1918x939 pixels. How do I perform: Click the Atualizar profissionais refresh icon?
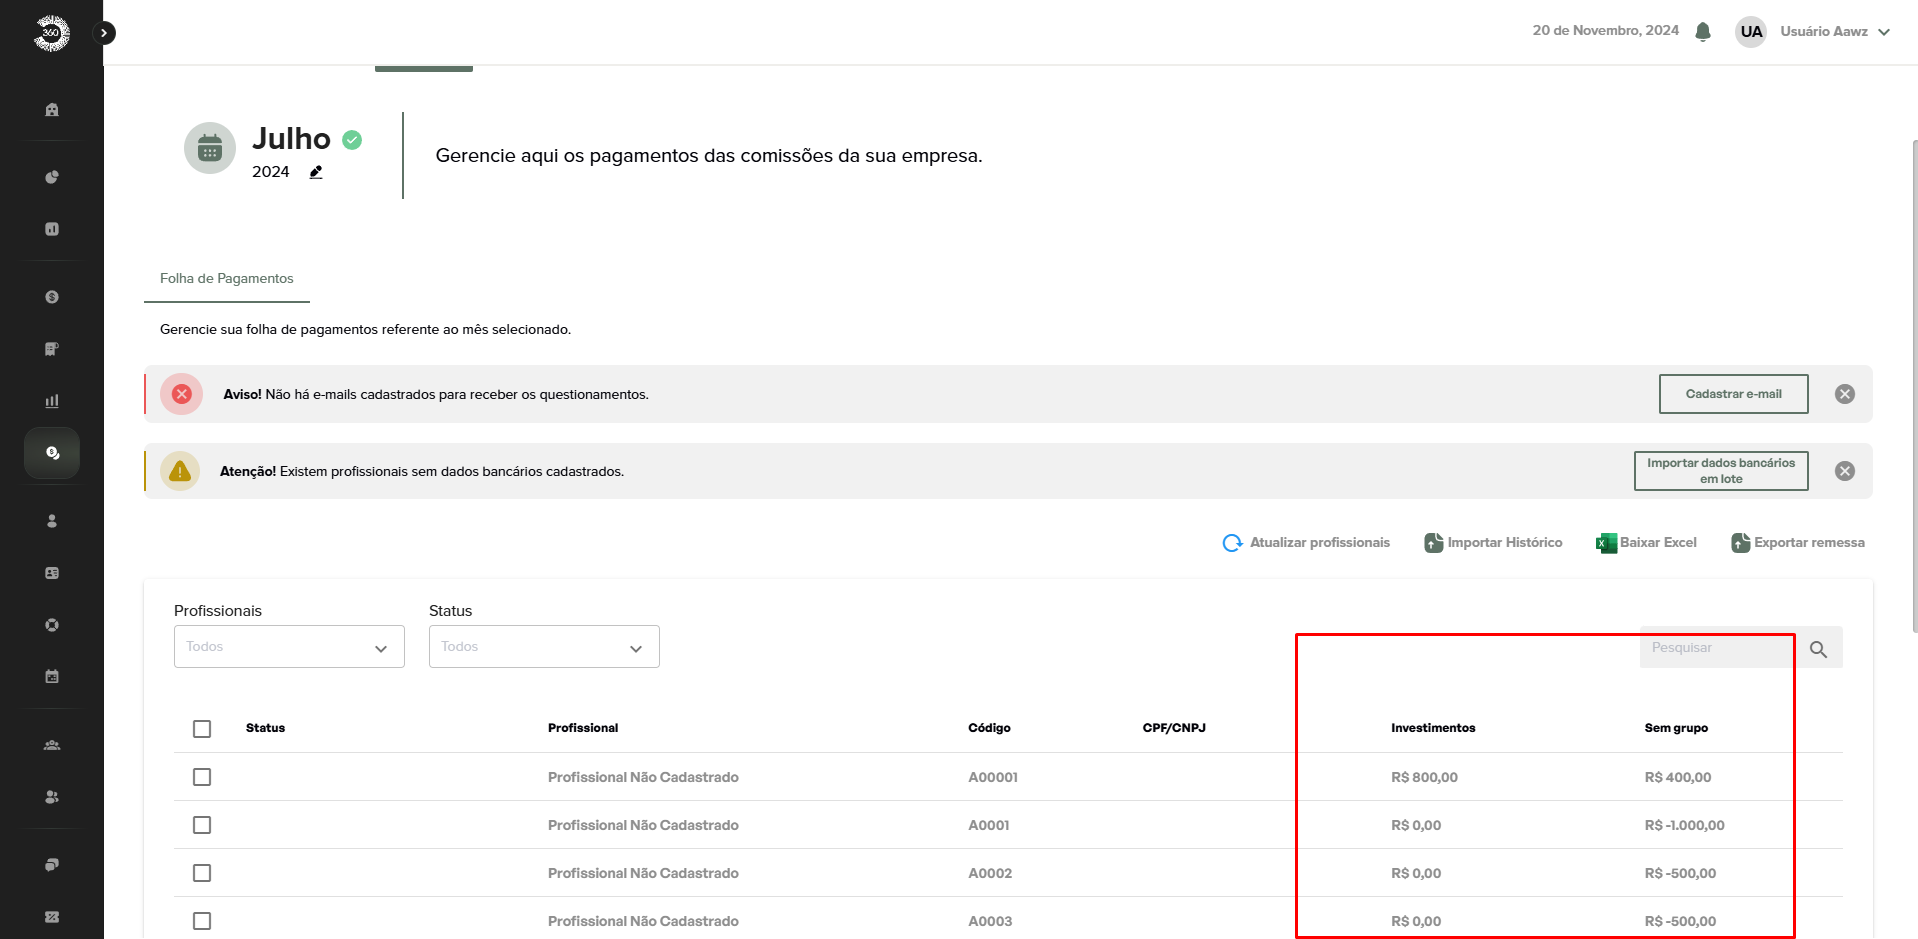click(1232, 543)
